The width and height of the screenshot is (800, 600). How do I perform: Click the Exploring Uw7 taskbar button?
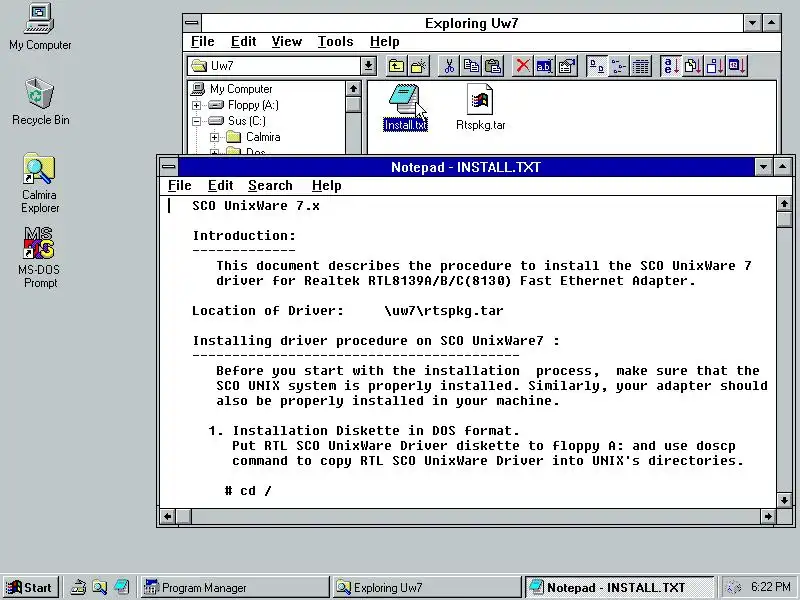tap(428, 588)
